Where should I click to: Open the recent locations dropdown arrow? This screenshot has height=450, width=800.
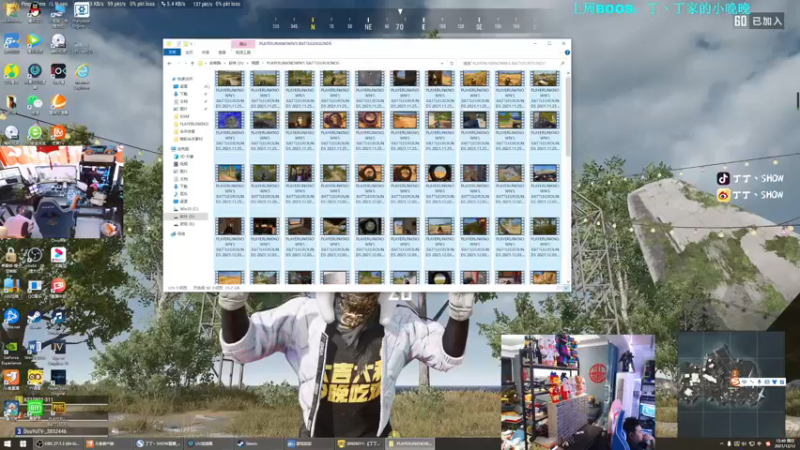click(186, 63)
